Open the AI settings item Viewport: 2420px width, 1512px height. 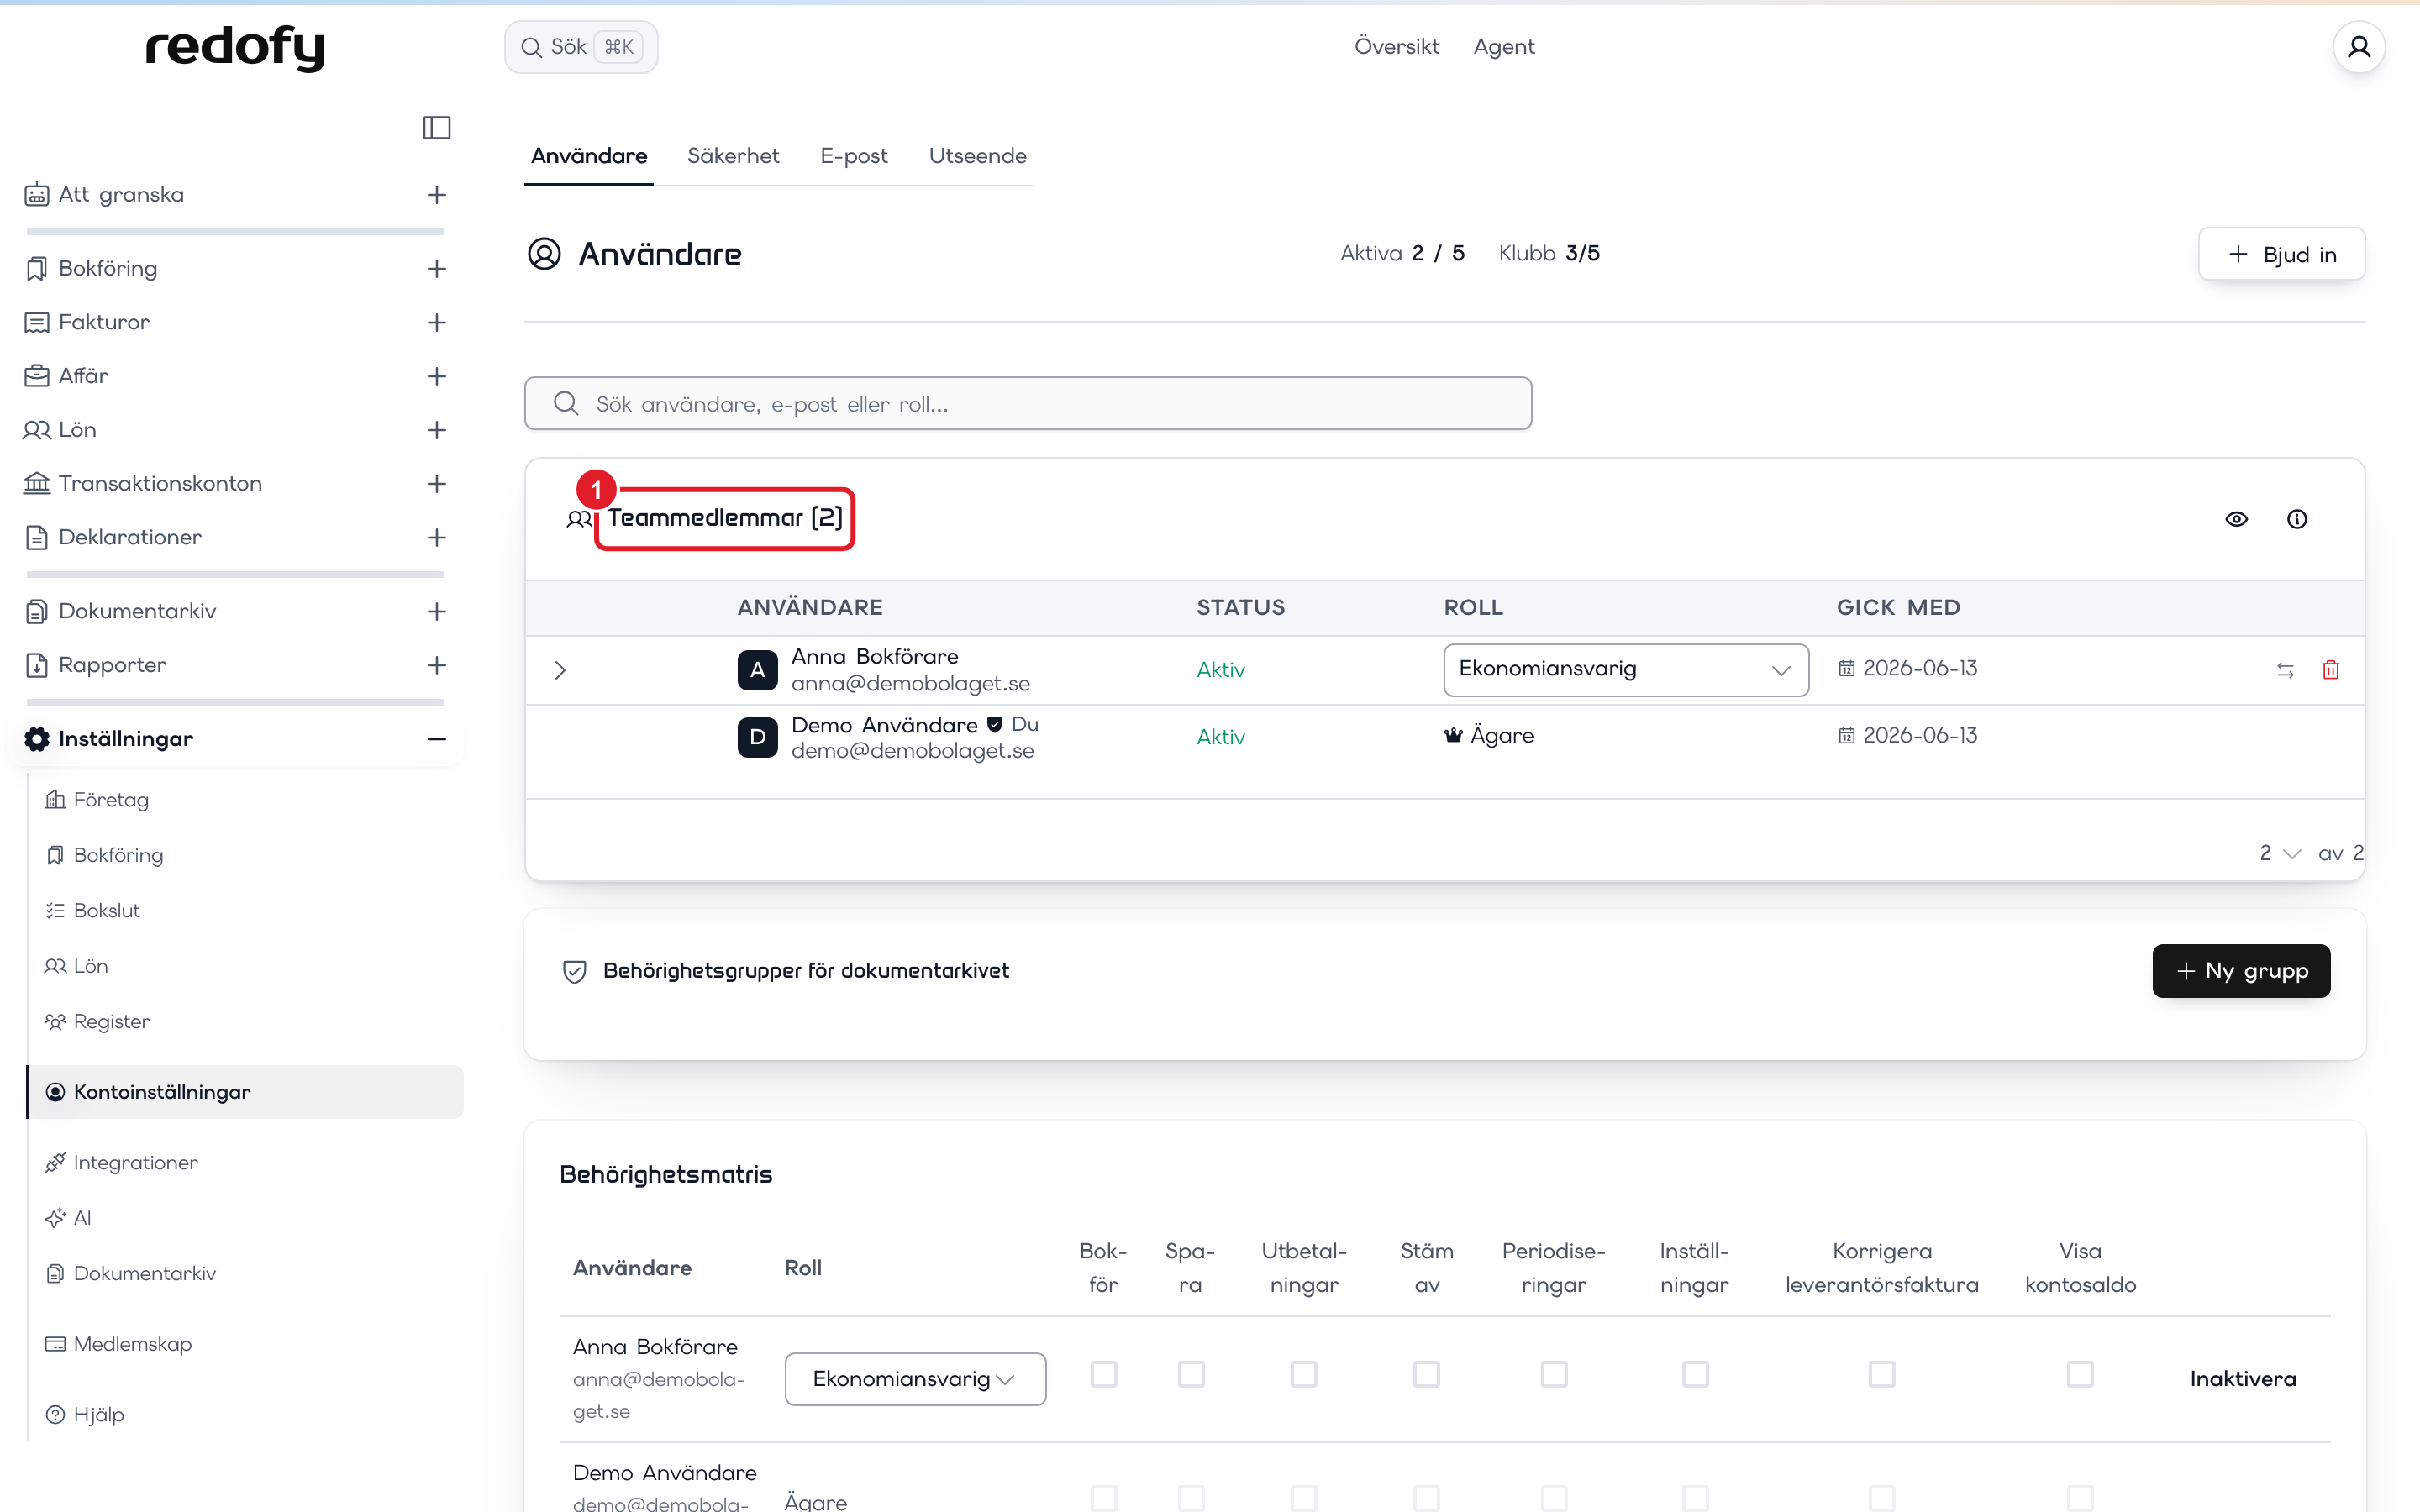82,1217
